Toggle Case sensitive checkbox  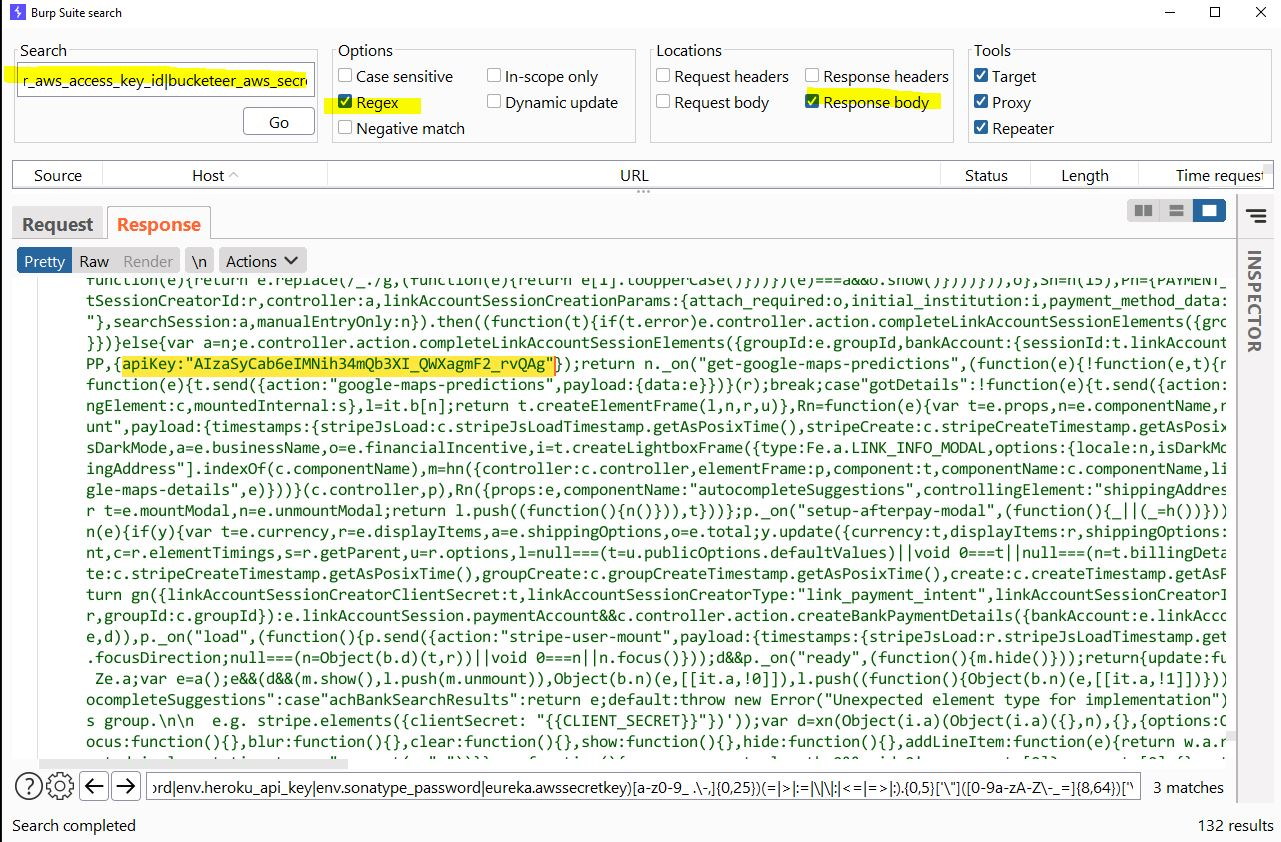point(345,76)
